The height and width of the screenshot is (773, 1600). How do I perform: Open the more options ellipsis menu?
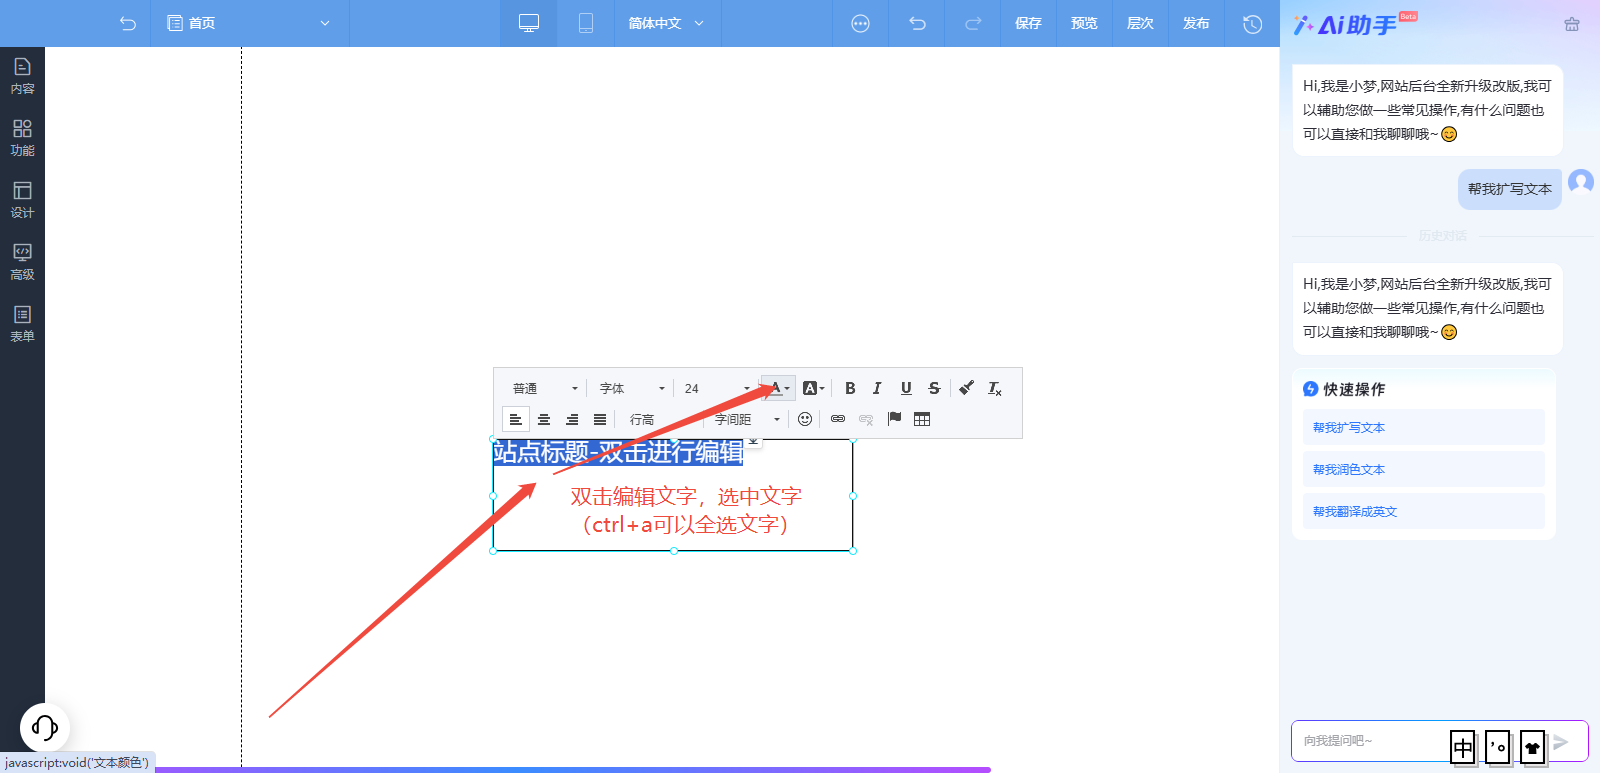860,23
